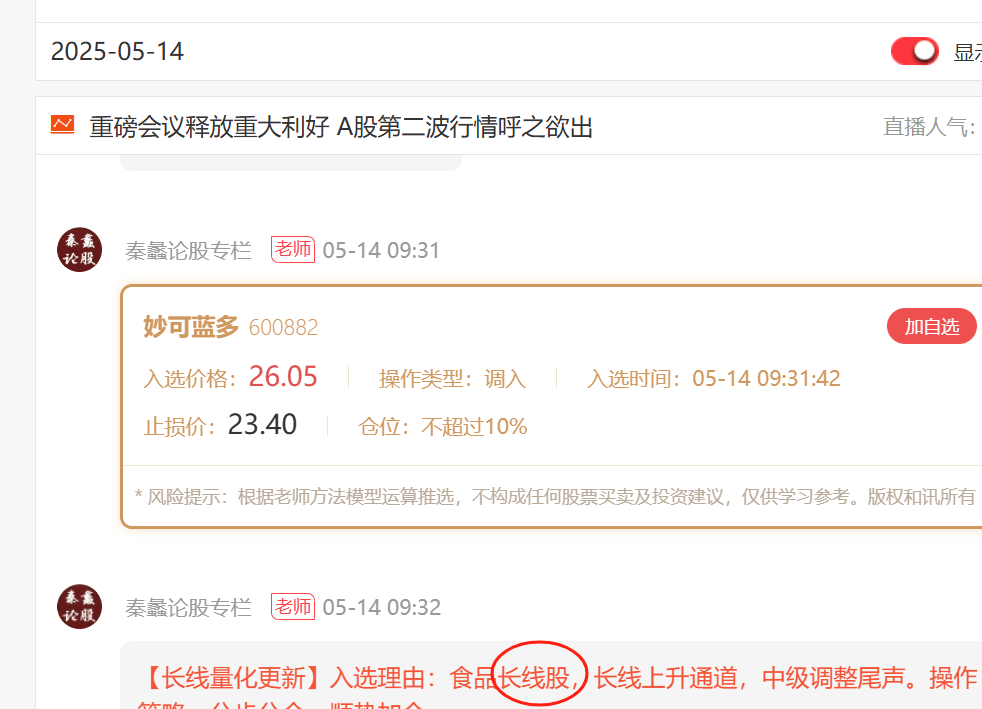The image size is (982, 709).
Task: Toggle the red display switch
Action: click(x=914, y=51)
